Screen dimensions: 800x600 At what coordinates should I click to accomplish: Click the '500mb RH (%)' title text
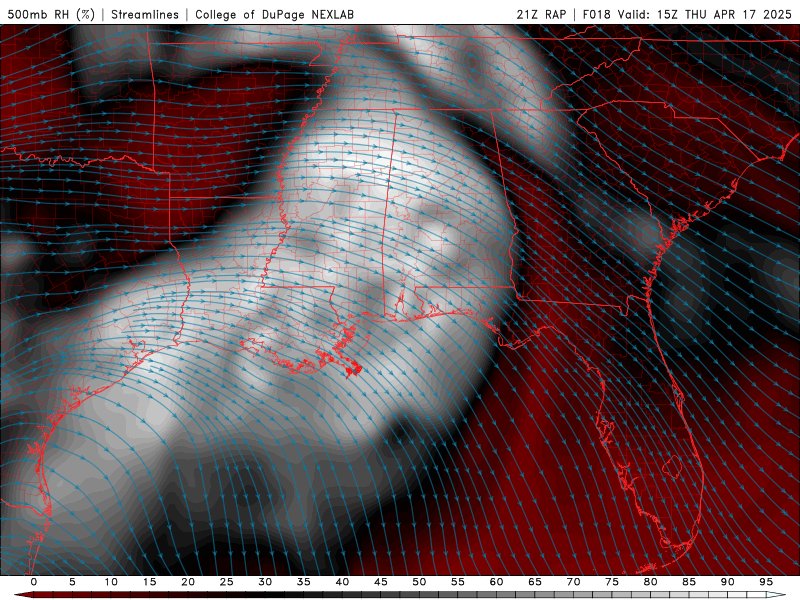[51, 14]
